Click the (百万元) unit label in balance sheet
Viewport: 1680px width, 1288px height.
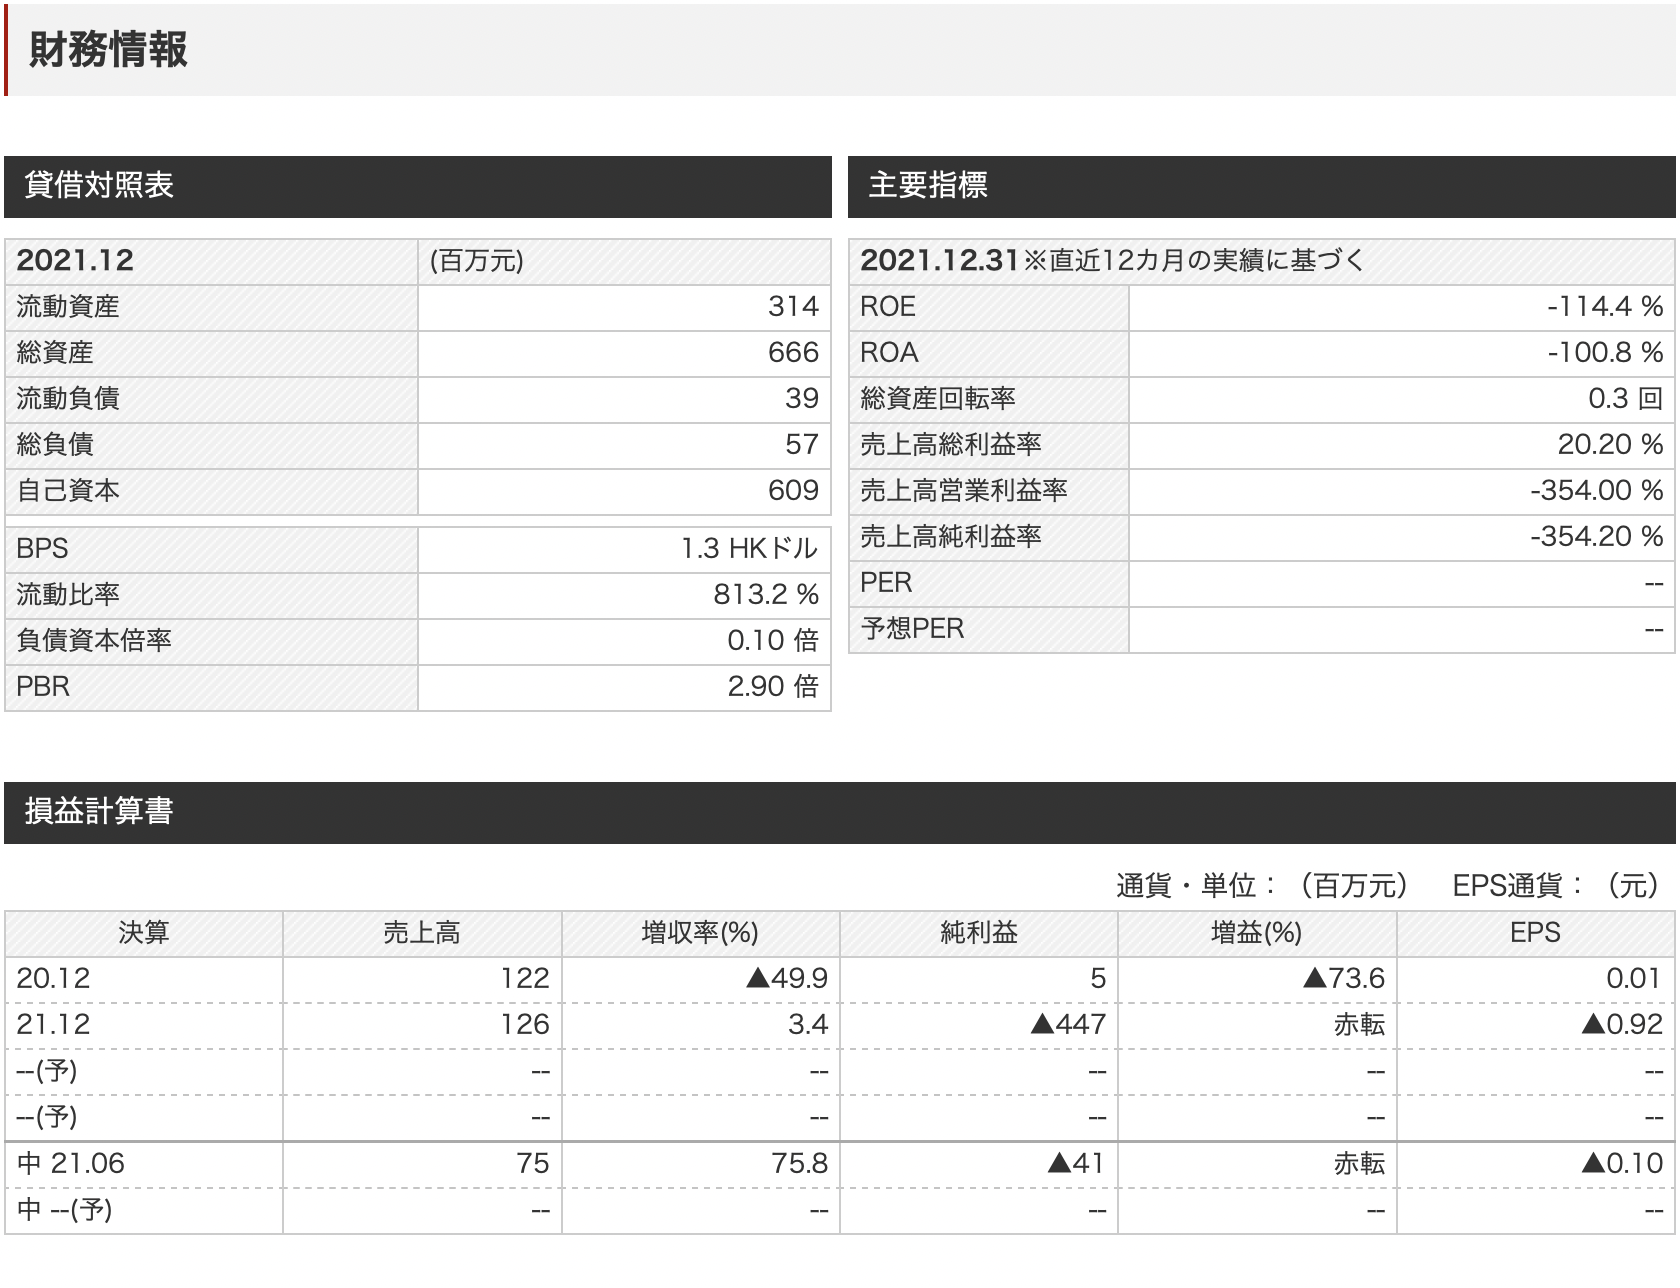pos(477,261)
